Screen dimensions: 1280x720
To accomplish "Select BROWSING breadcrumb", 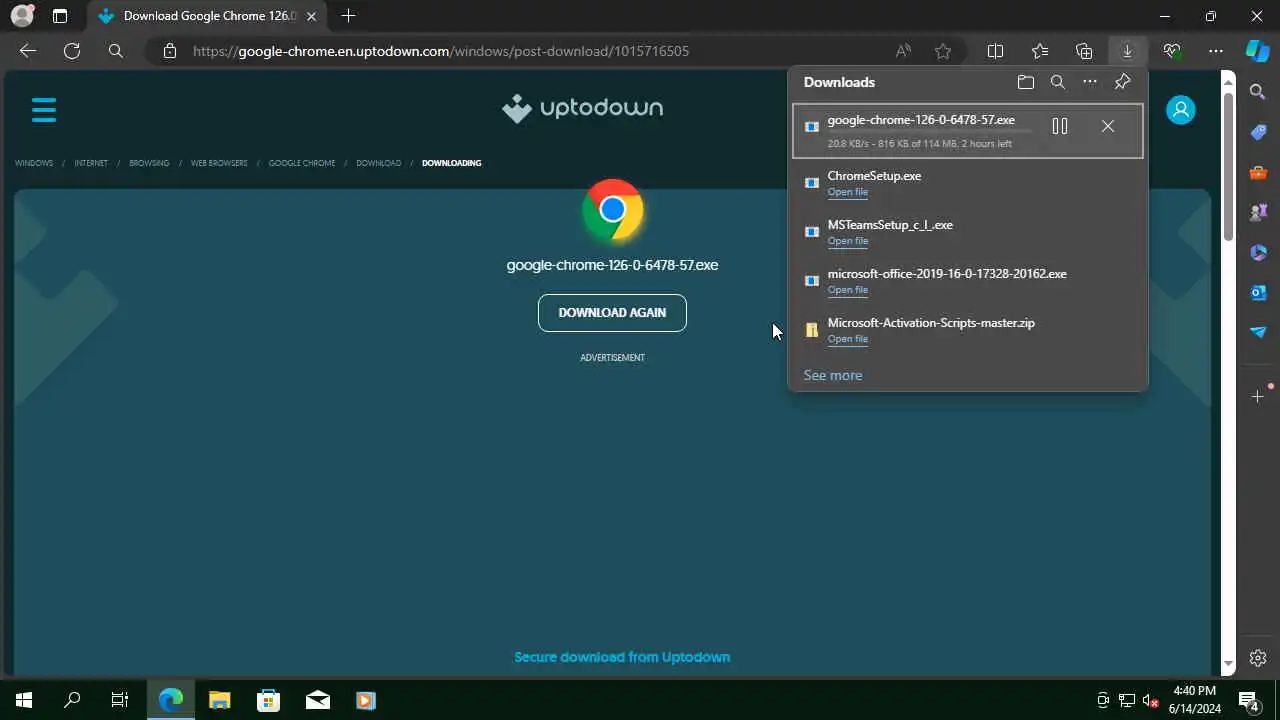I will (x=149, y=163).
